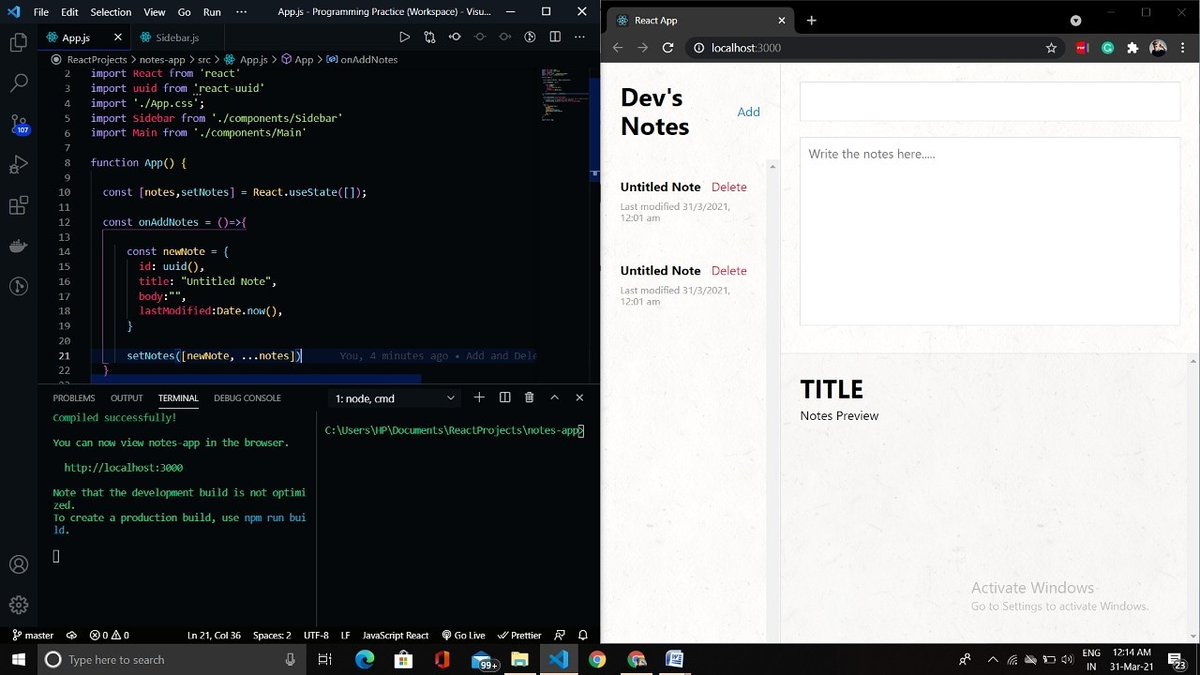Open errors and warnings count in status bar

point(109,635)
